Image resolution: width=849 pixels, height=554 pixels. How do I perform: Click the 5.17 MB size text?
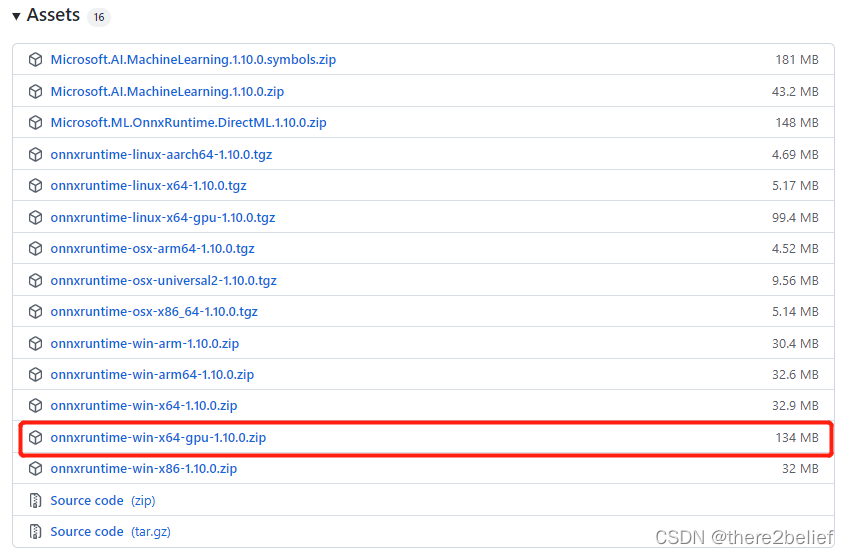(795, 186)
